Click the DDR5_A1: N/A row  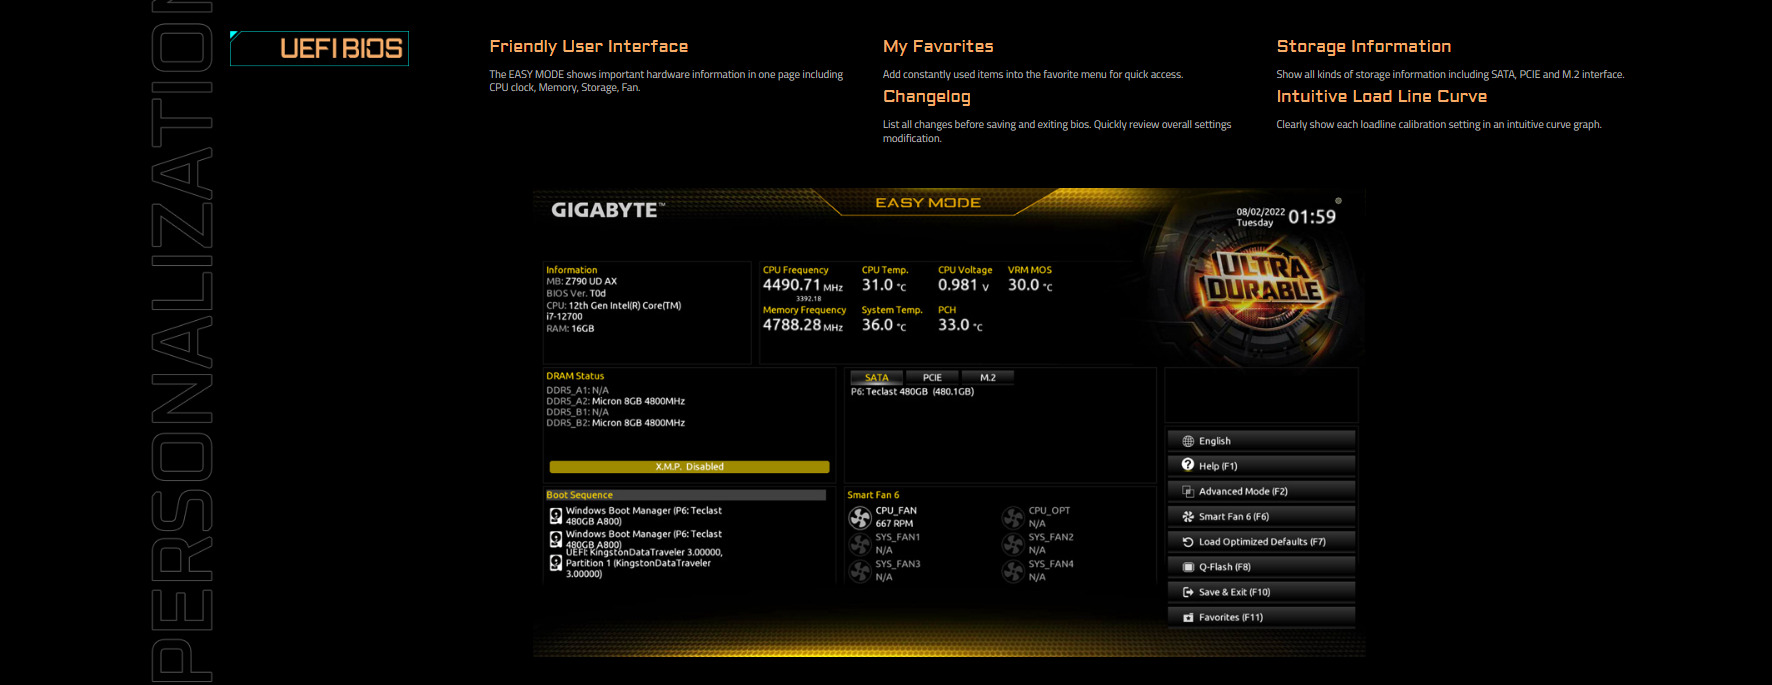point(577,390)
